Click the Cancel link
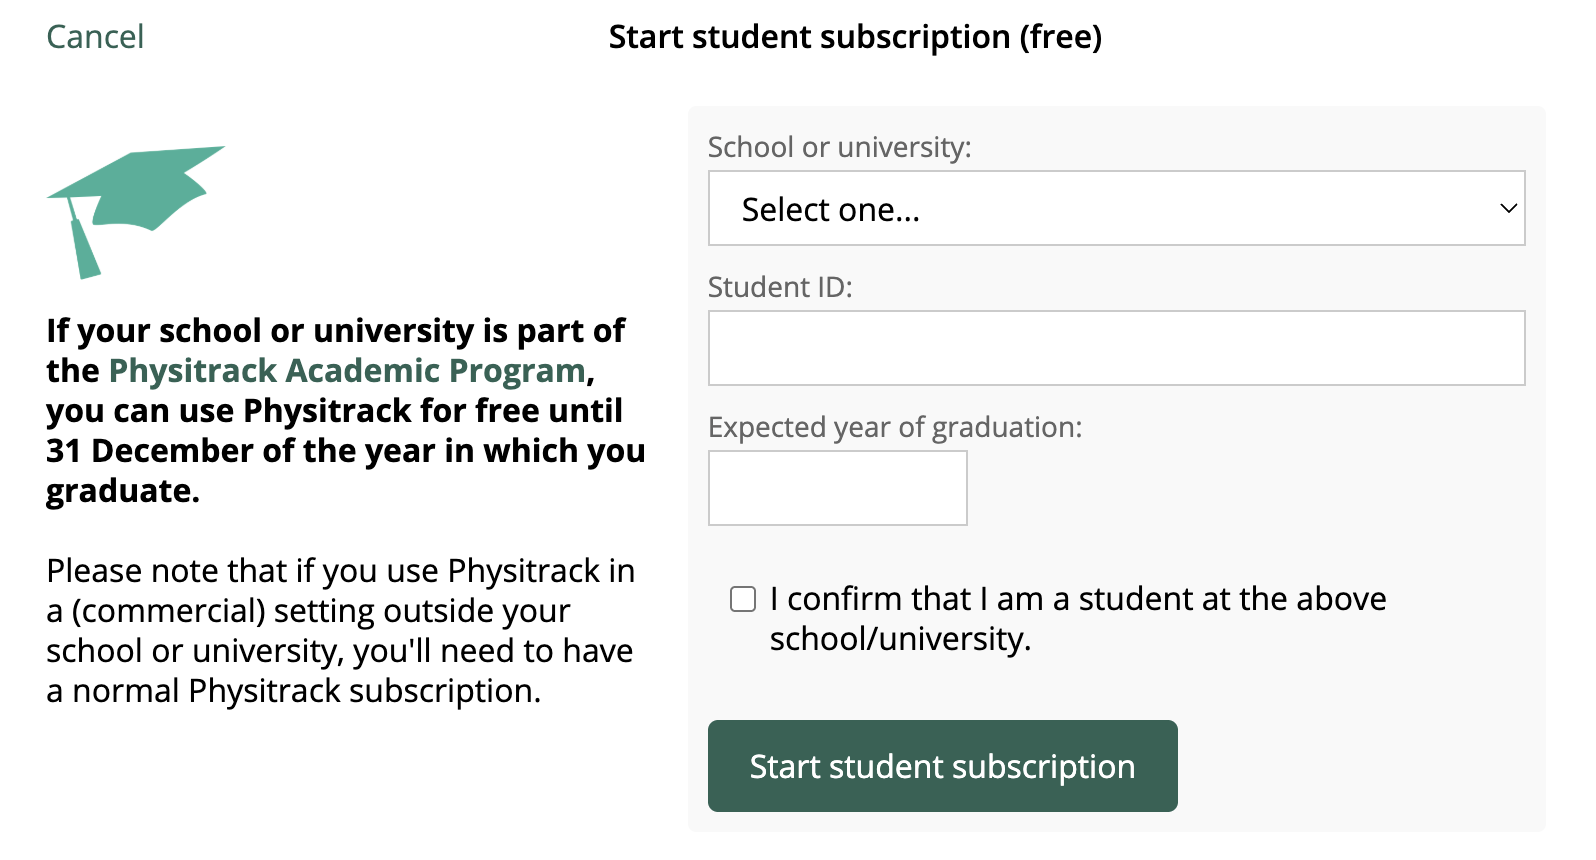Screen dimensions: 1596x860 pyautogui.click(x=95, y=37)
